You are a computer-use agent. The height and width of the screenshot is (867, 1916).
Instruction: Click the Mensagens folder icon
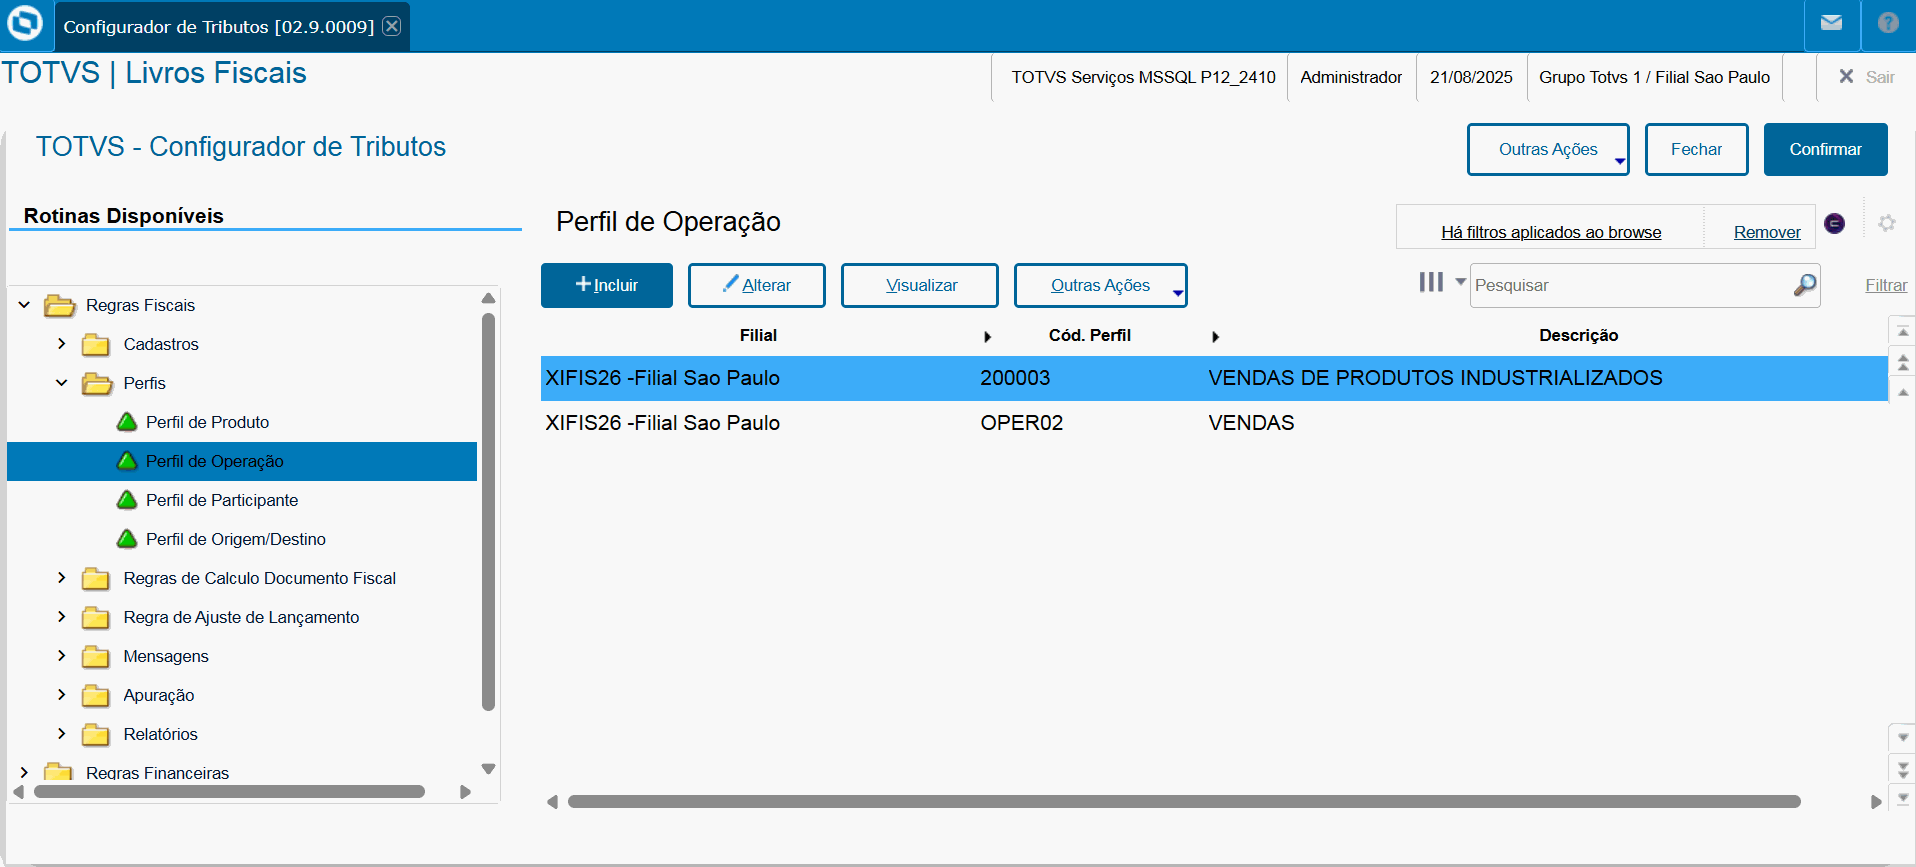pos(96,657)
